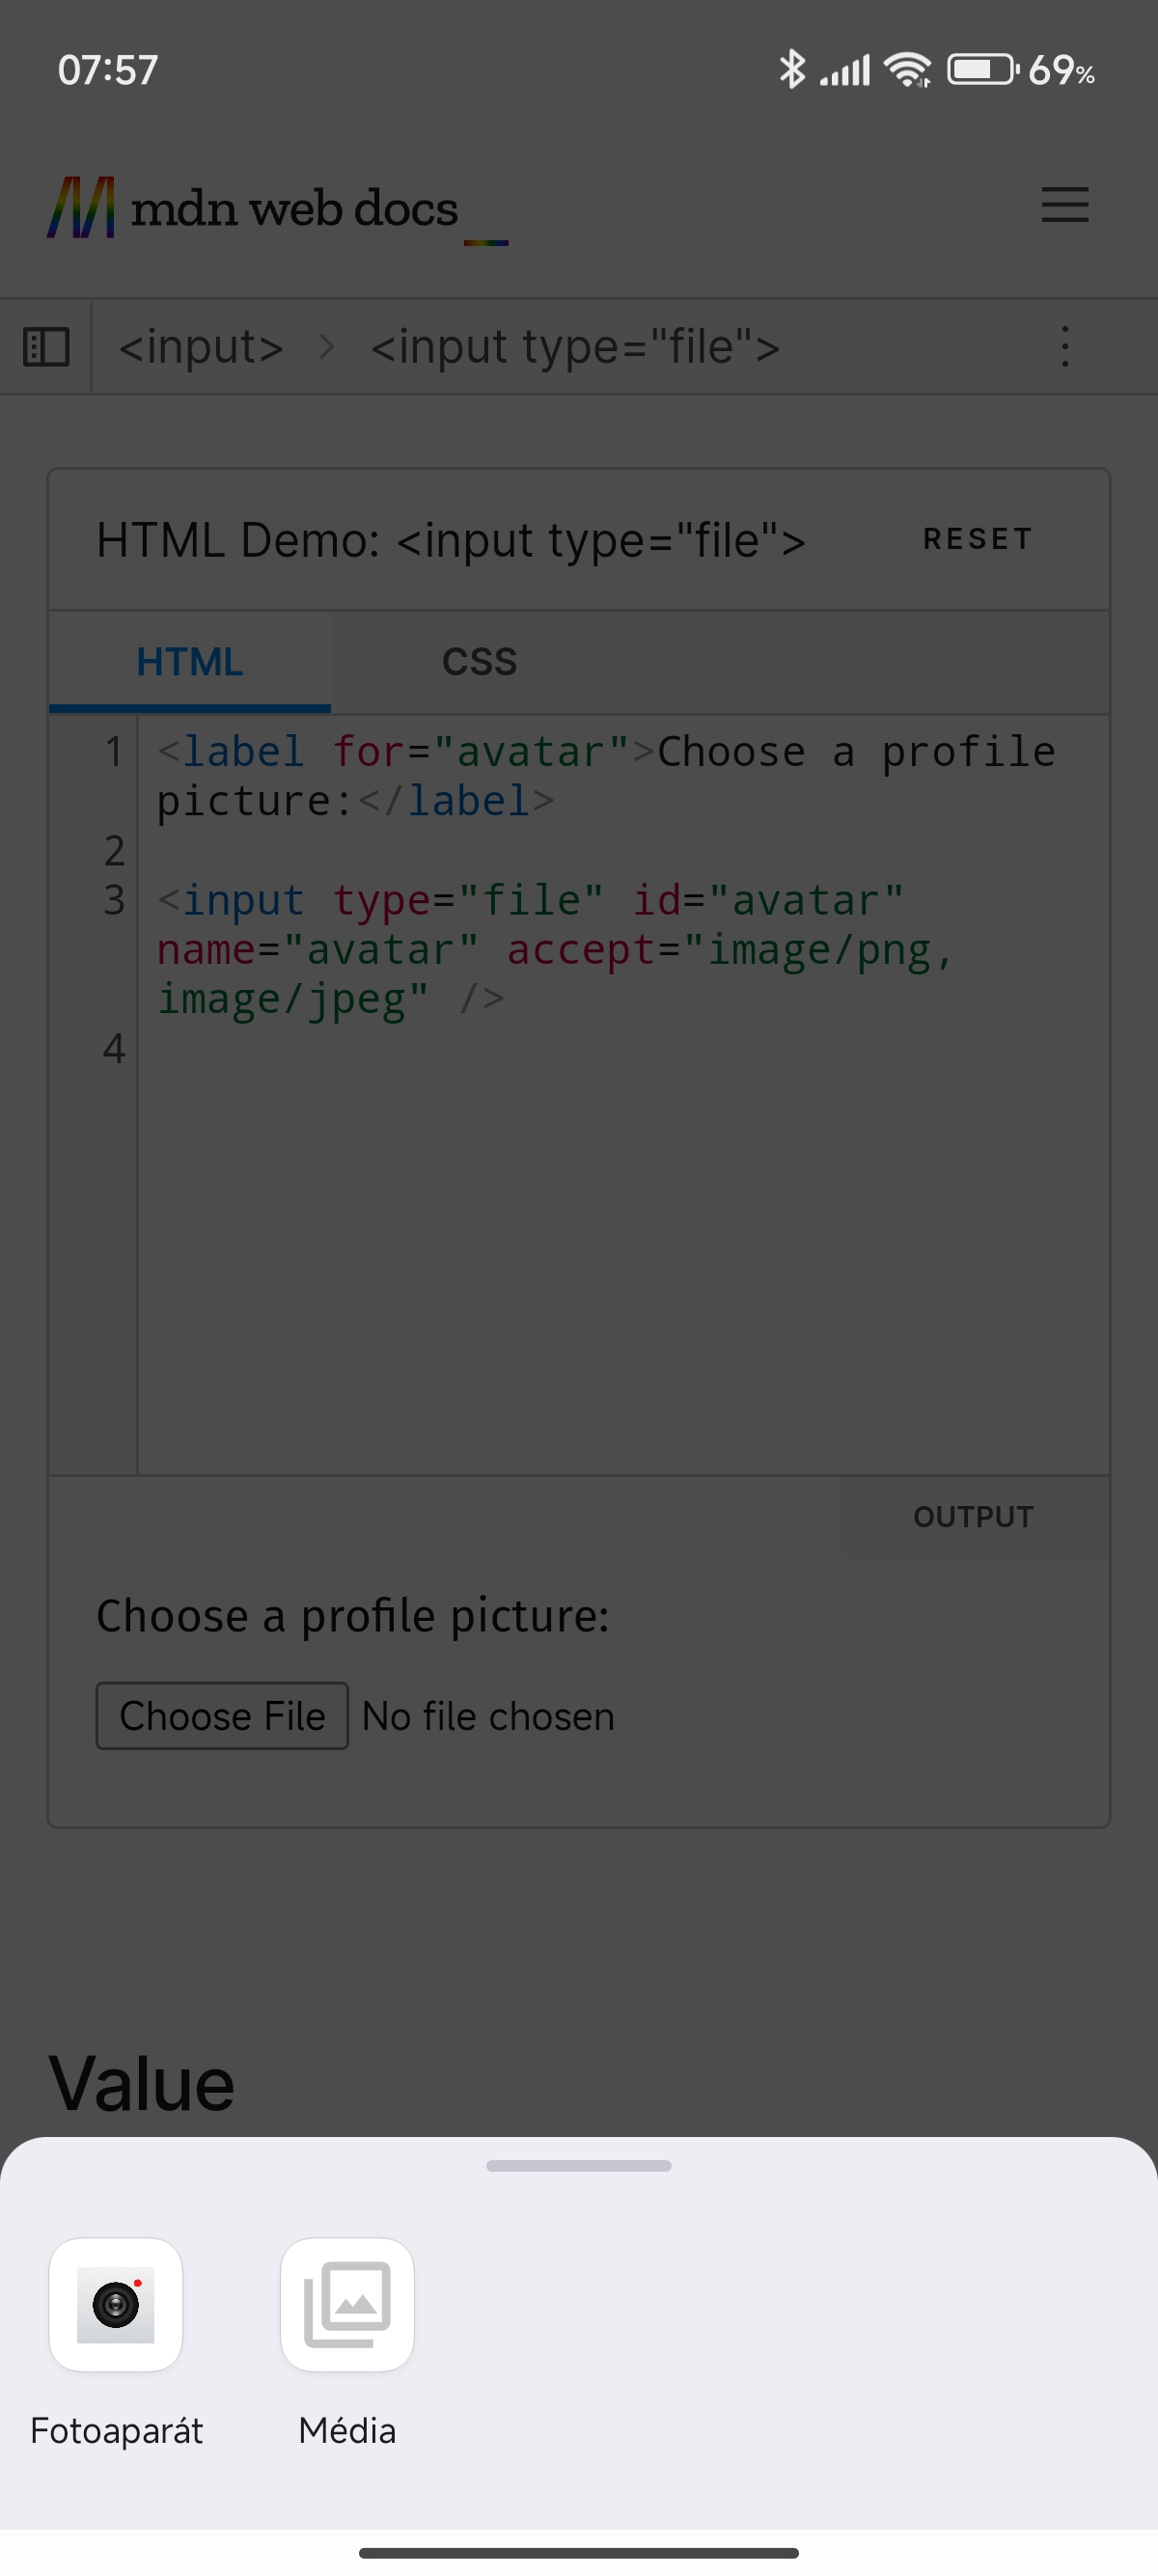Tap the mdn web docs title
The width and height of the screenshot is (1158, 2576).
click(x=294, y=208)
